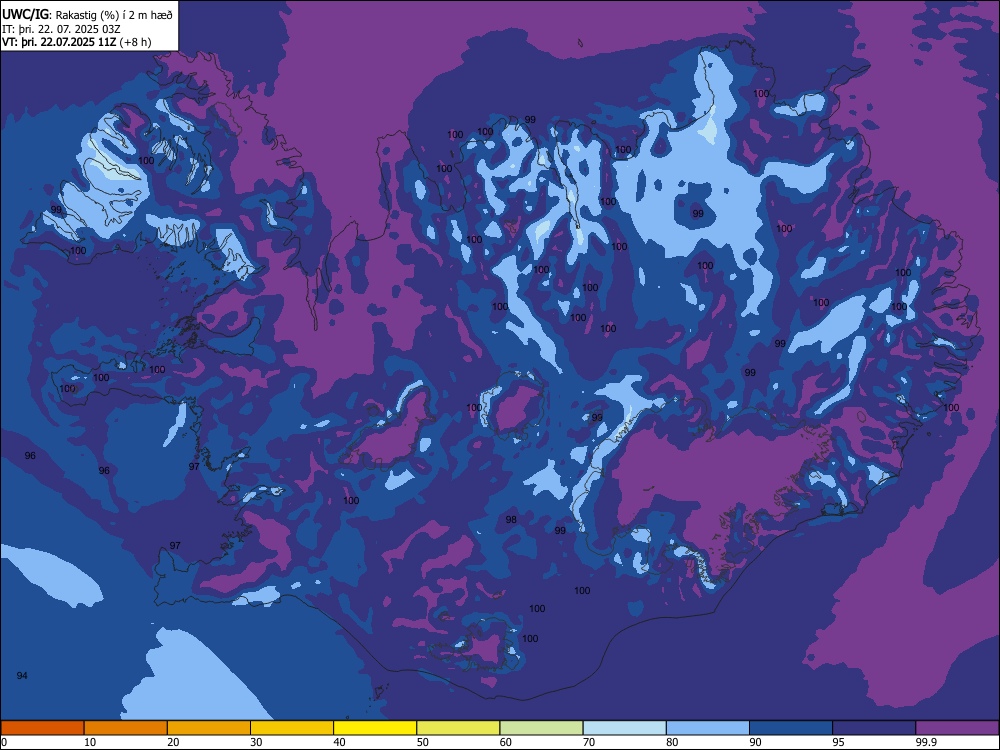Click the legend label '70'

coord(589,742)
